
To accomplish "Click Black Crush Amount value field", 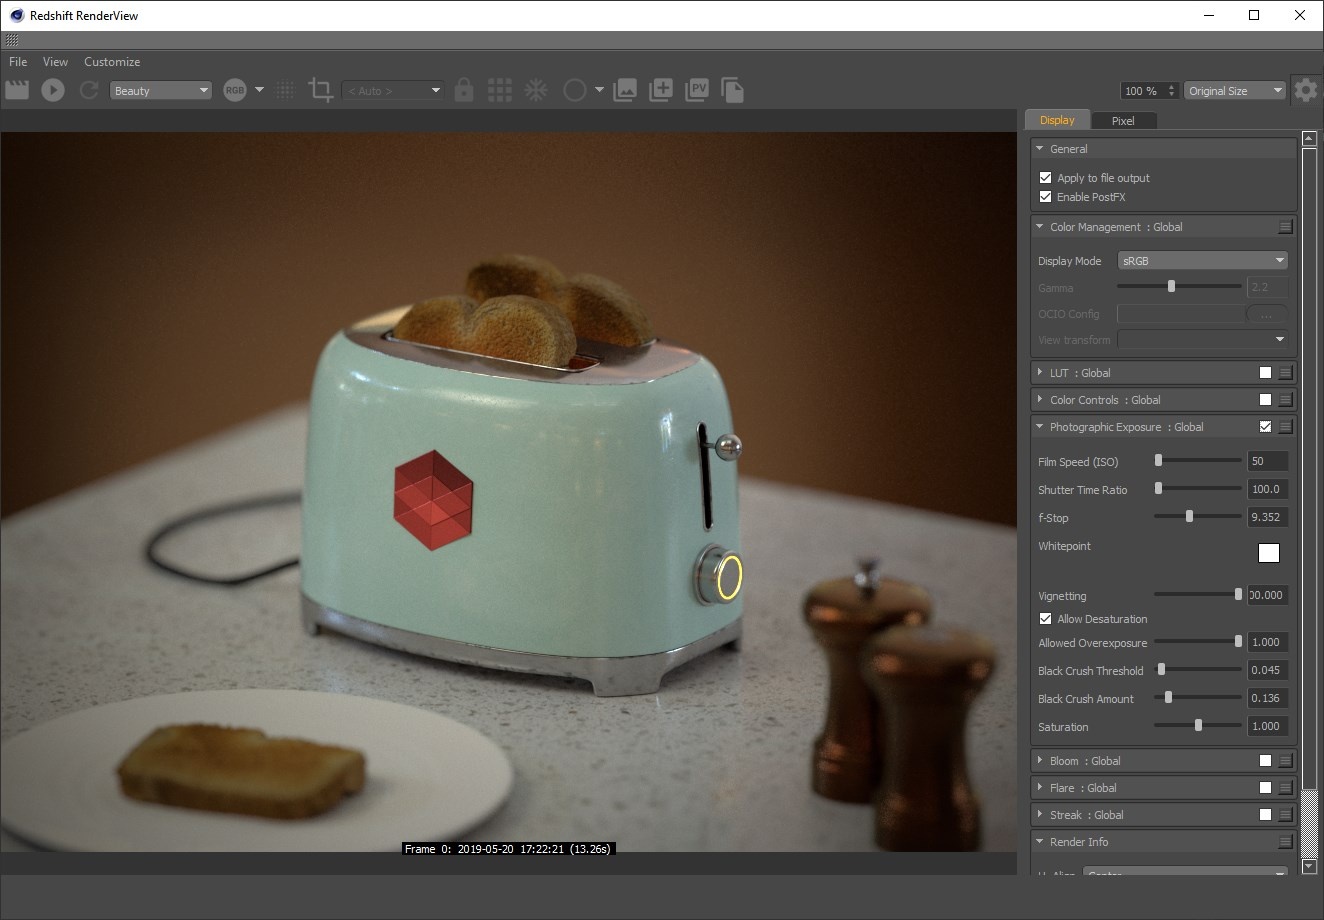I will pos(1268,698).
